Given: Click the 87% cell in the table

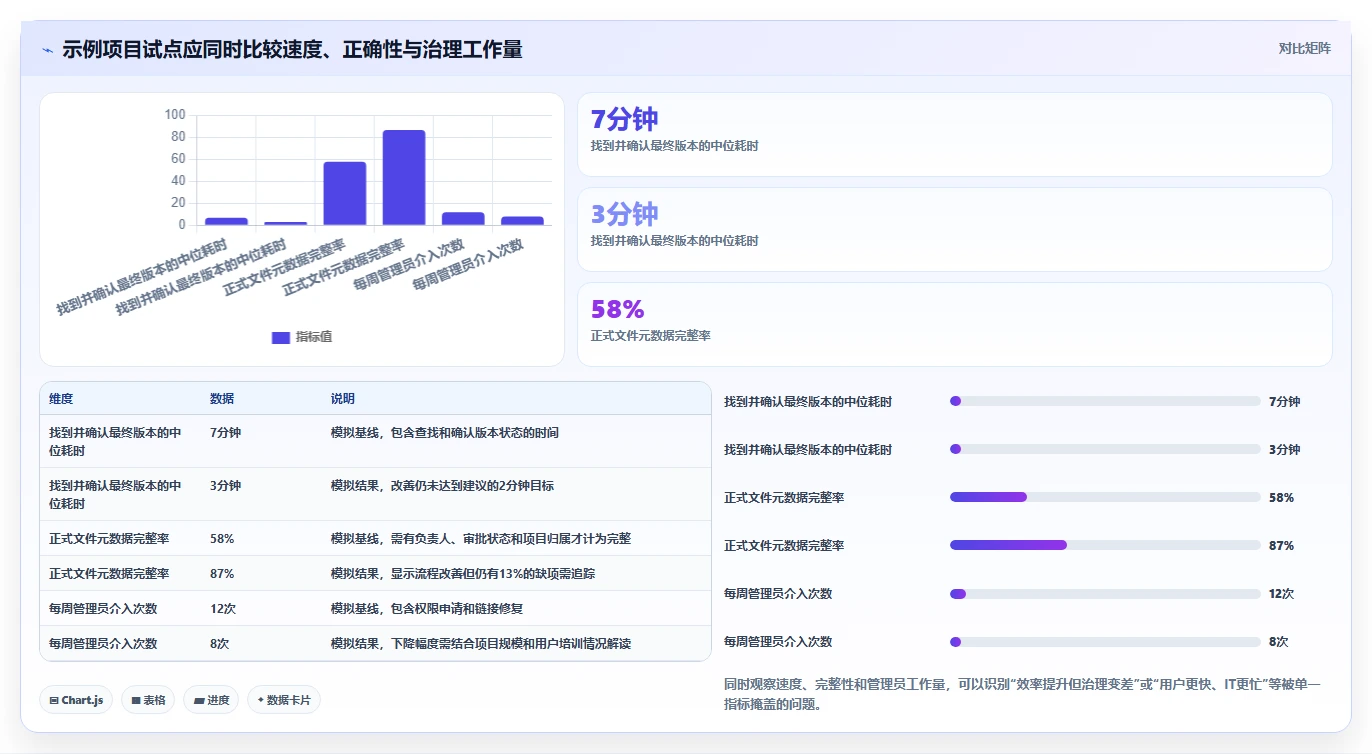Looking at the screenshot, I should point(222,573).
